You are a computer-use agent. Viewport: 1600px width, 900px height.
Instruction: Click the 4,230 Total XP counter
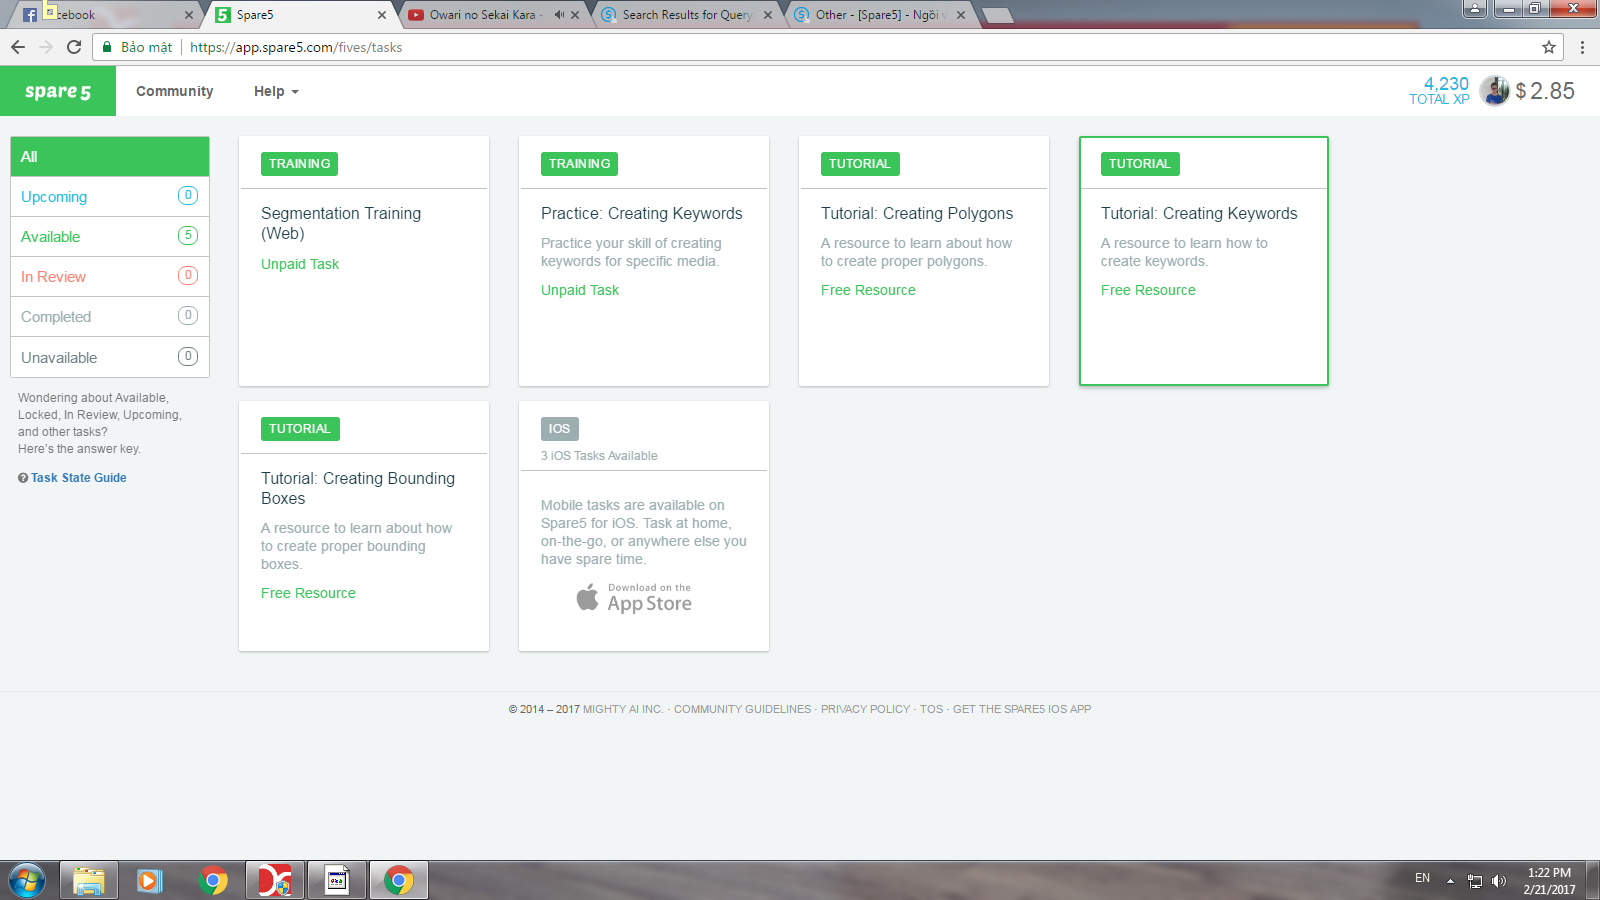[x=1439, y=90]
